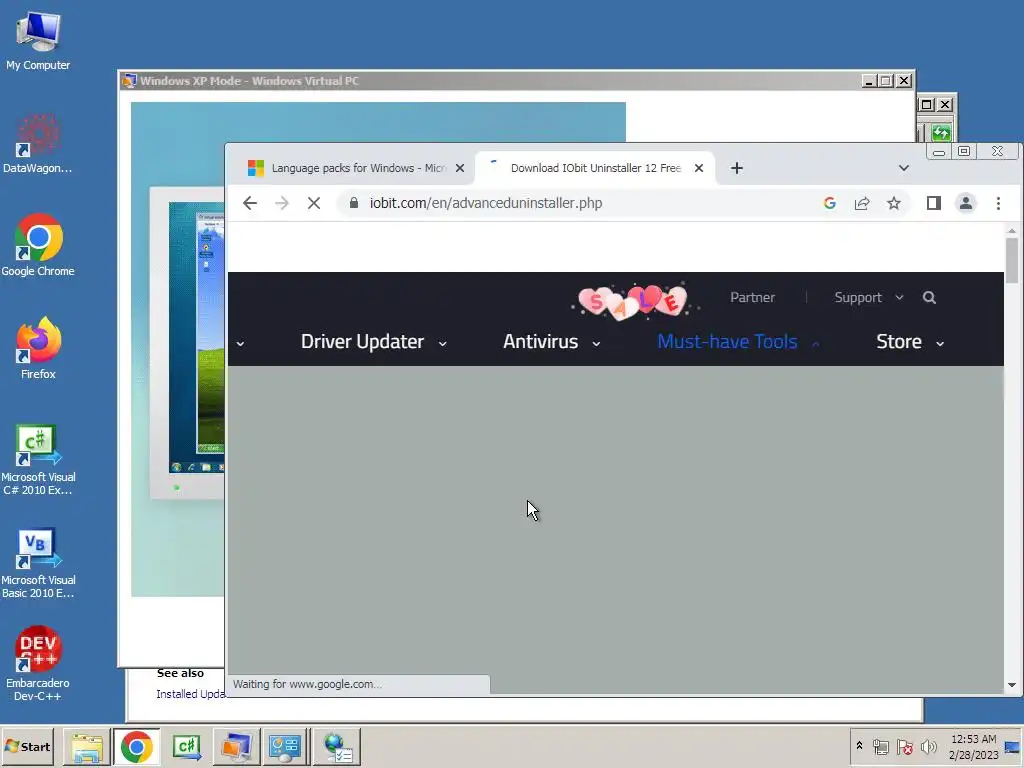This screenshot has width=1024, height=768.
Task: Open Microsoft Visual Basic 2010 Express shortcut
Action: point(38,563)
